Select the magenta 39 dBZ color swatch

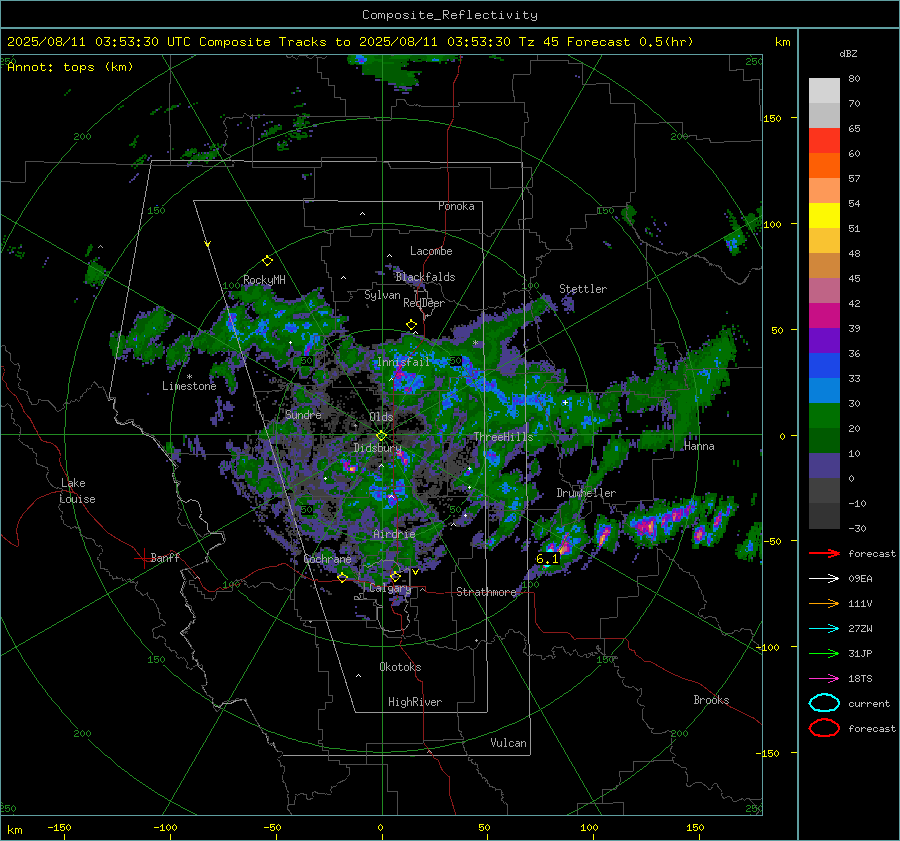[x=824, y=316]
